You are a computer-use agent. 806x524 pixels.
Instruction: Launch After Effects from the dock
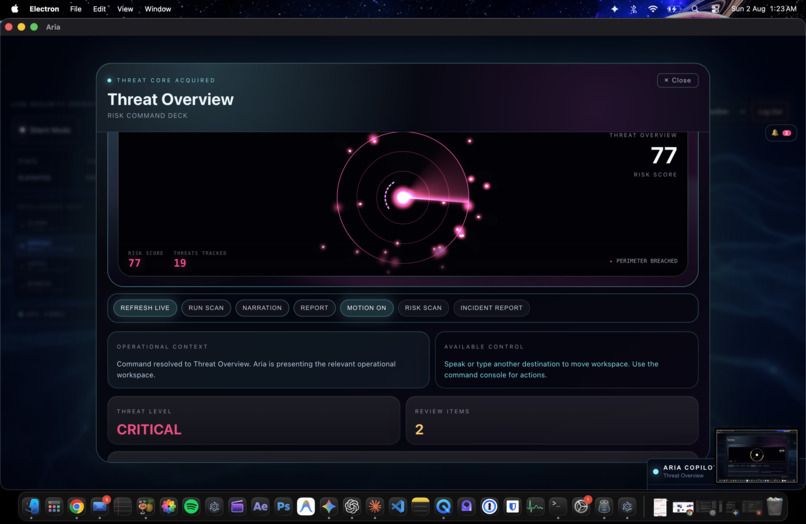(x=260, y=507)
